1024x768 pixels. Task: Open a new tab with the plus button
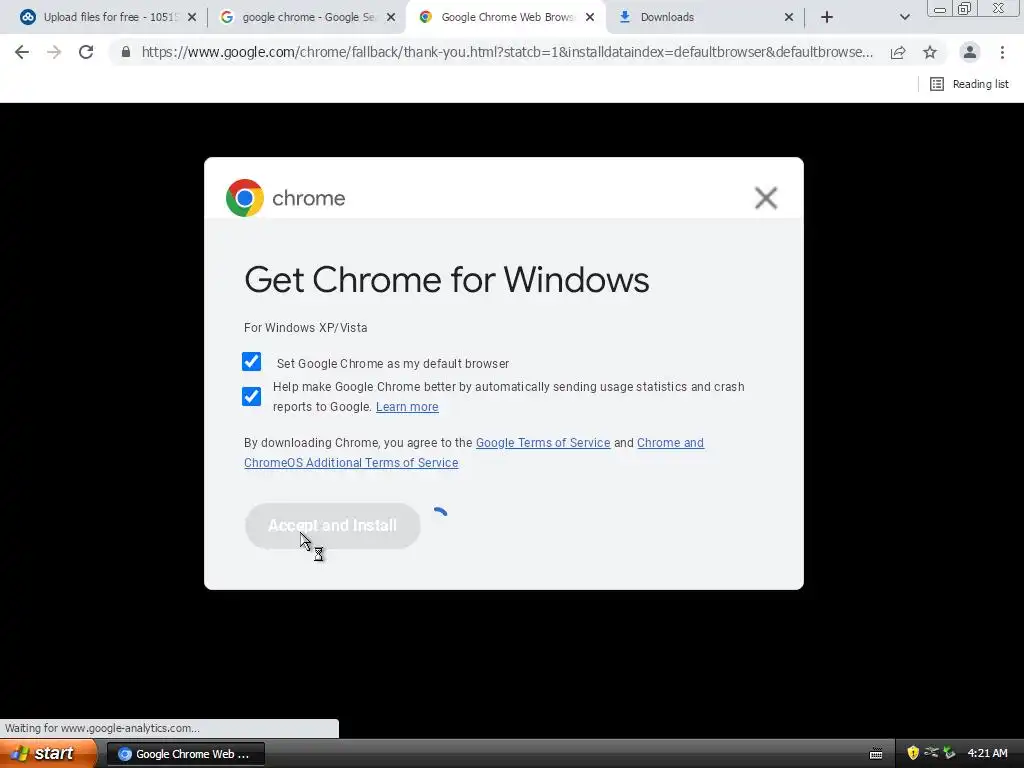(x=827, y=17)
